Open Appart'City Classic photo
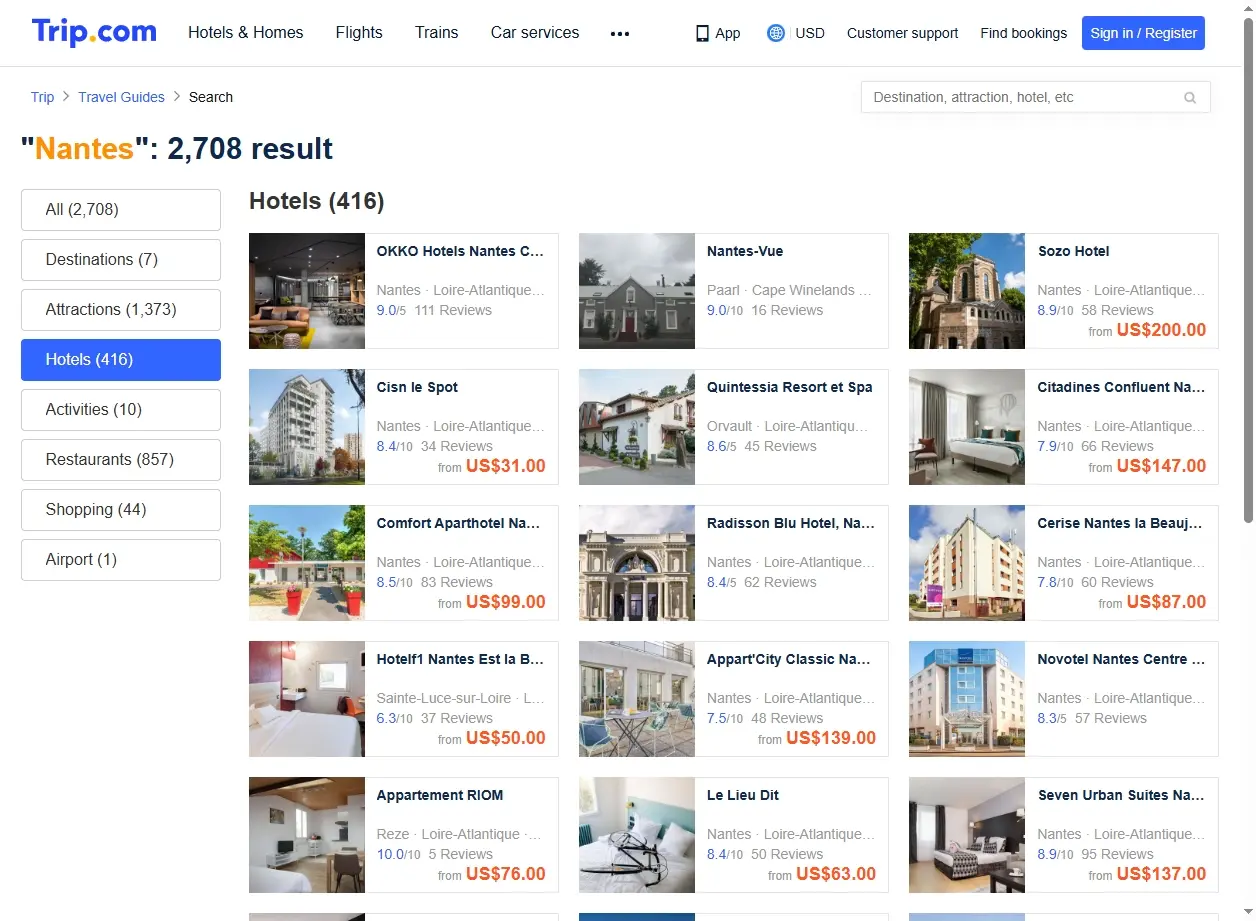Viewport: 1256px width, 921px height. tap(637, 699)
